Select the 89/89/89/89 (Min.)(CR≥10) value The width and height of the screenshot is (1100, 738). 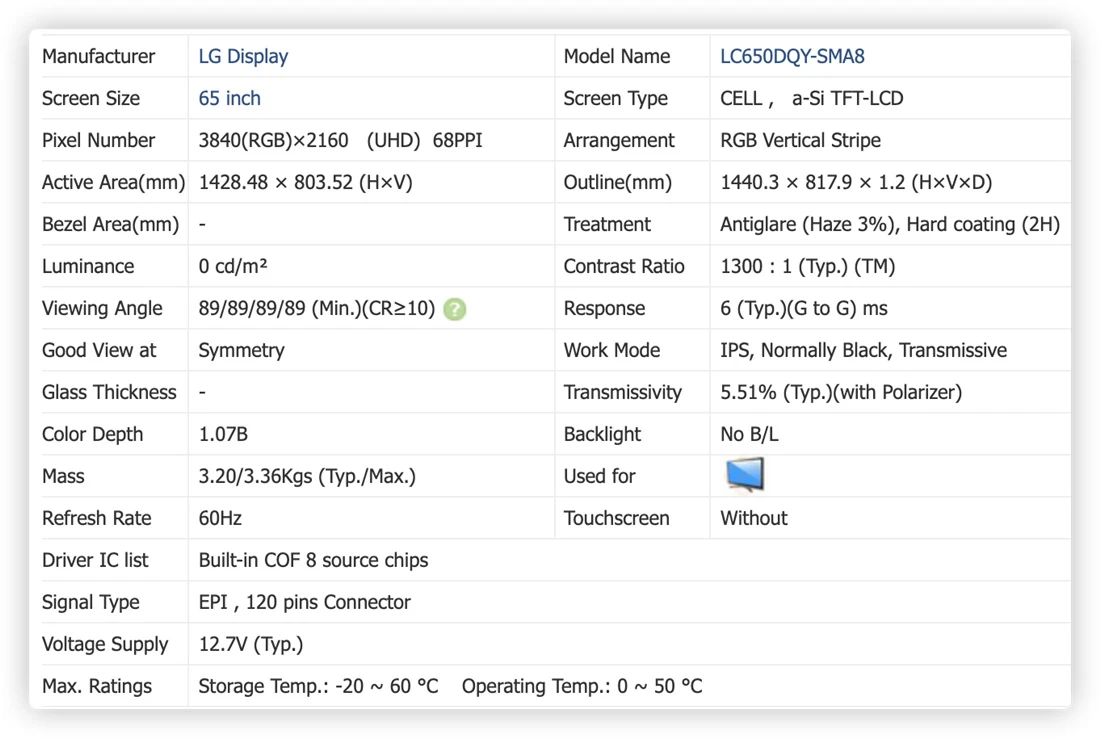(316, 309)
